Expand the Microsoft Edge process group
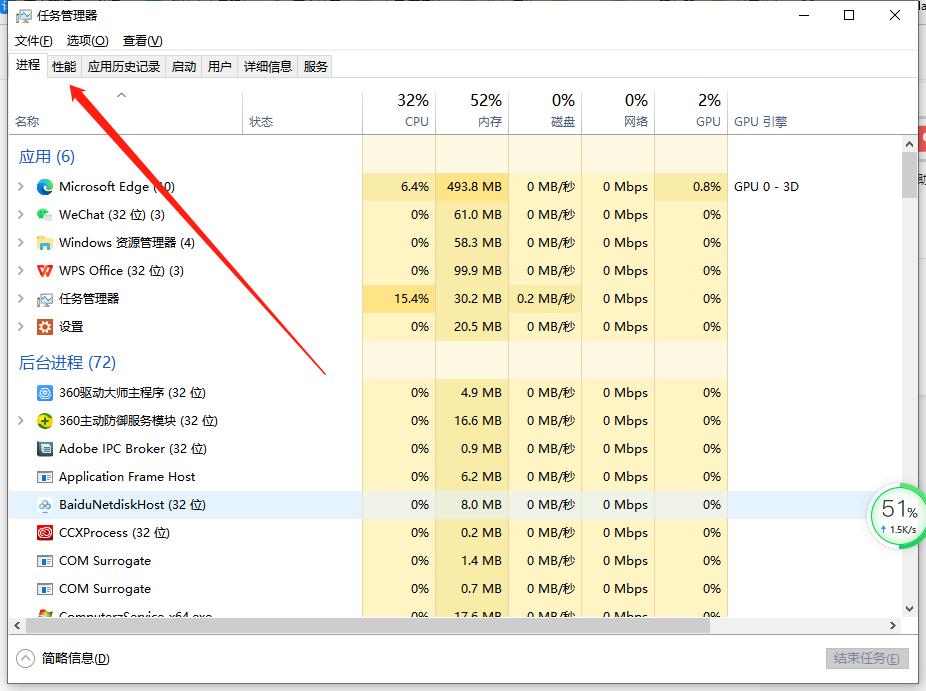 (20, 187)
